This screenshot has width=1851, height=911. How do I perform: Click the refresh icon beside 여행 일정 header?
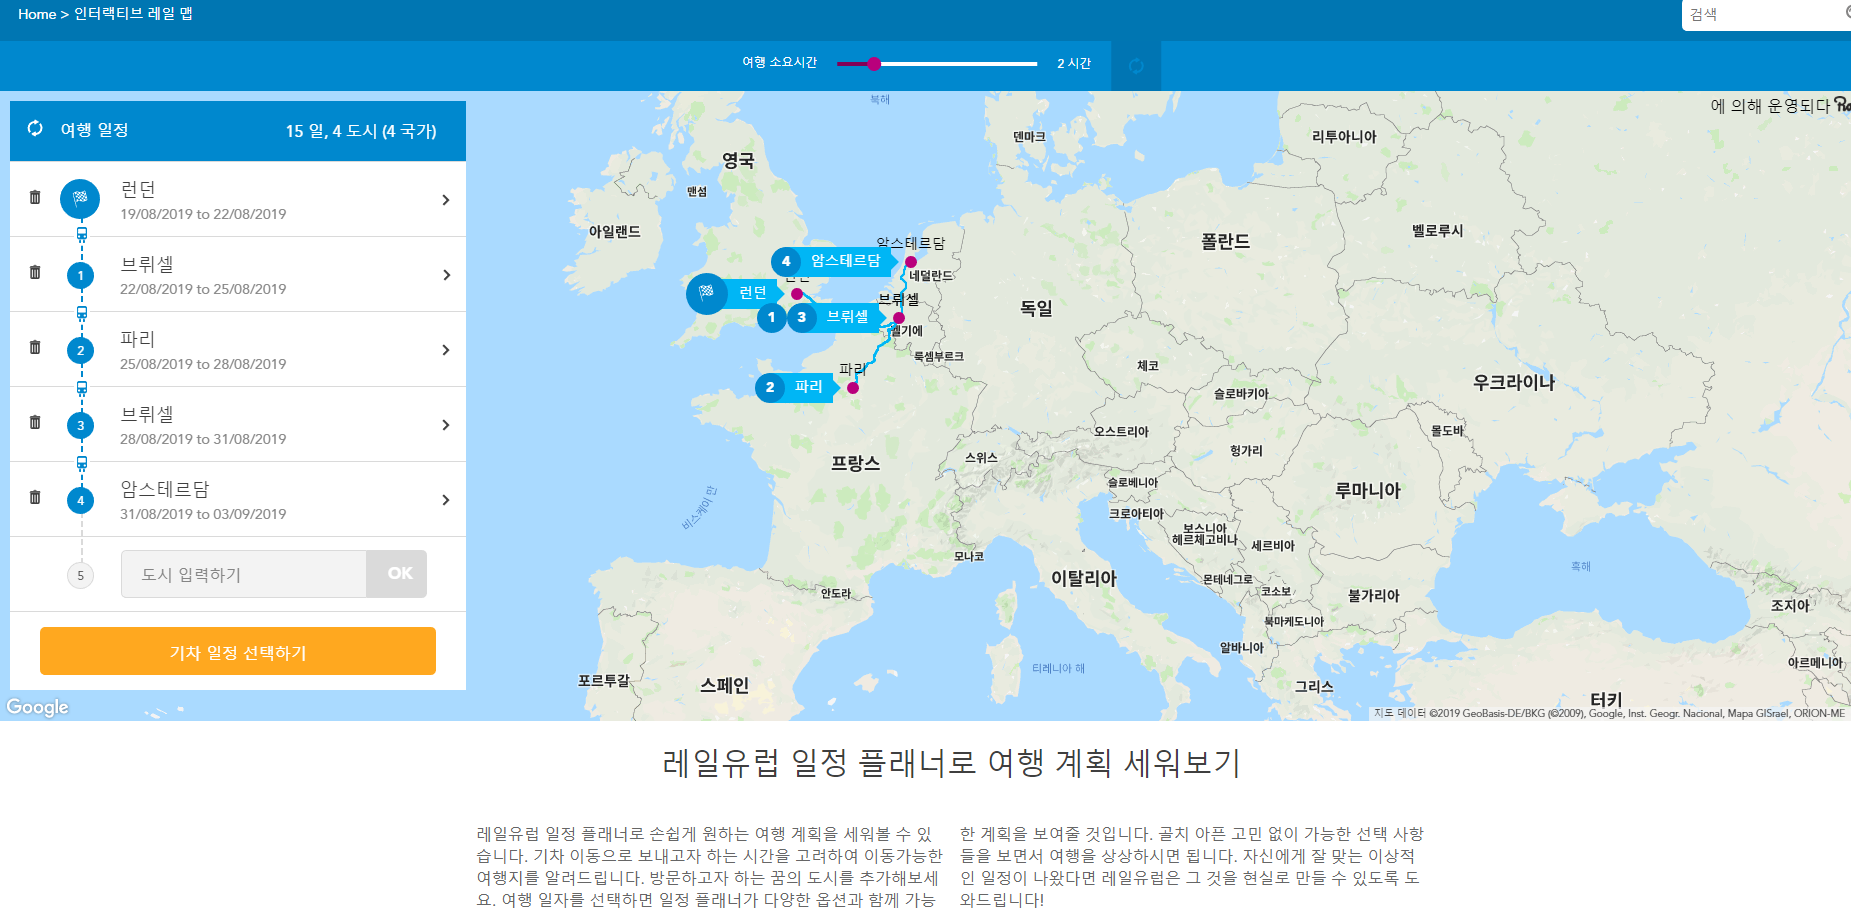(x=35, y=129)
